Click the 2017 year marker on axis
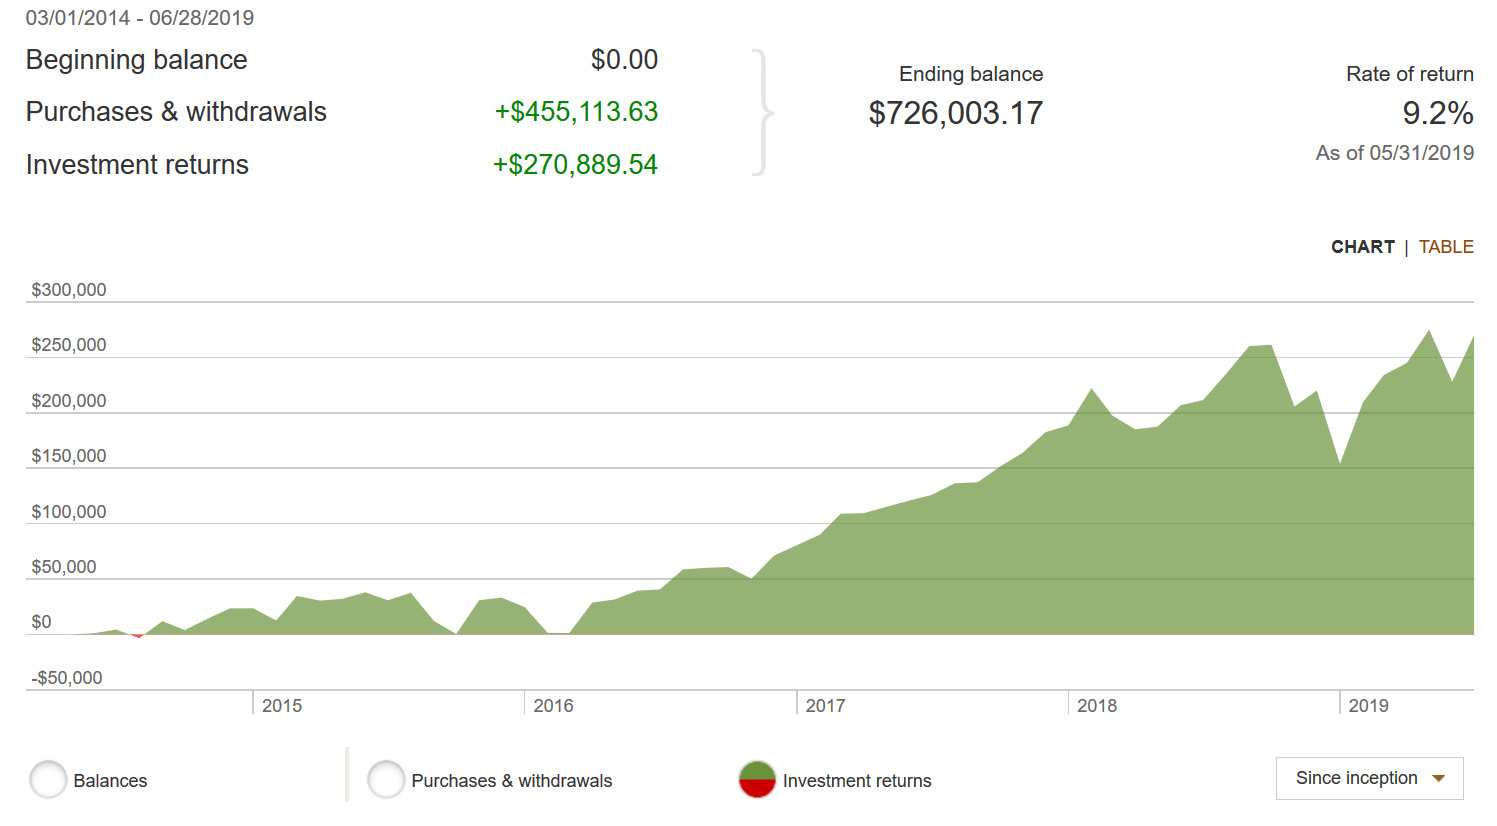 click(x=825, y=706)
